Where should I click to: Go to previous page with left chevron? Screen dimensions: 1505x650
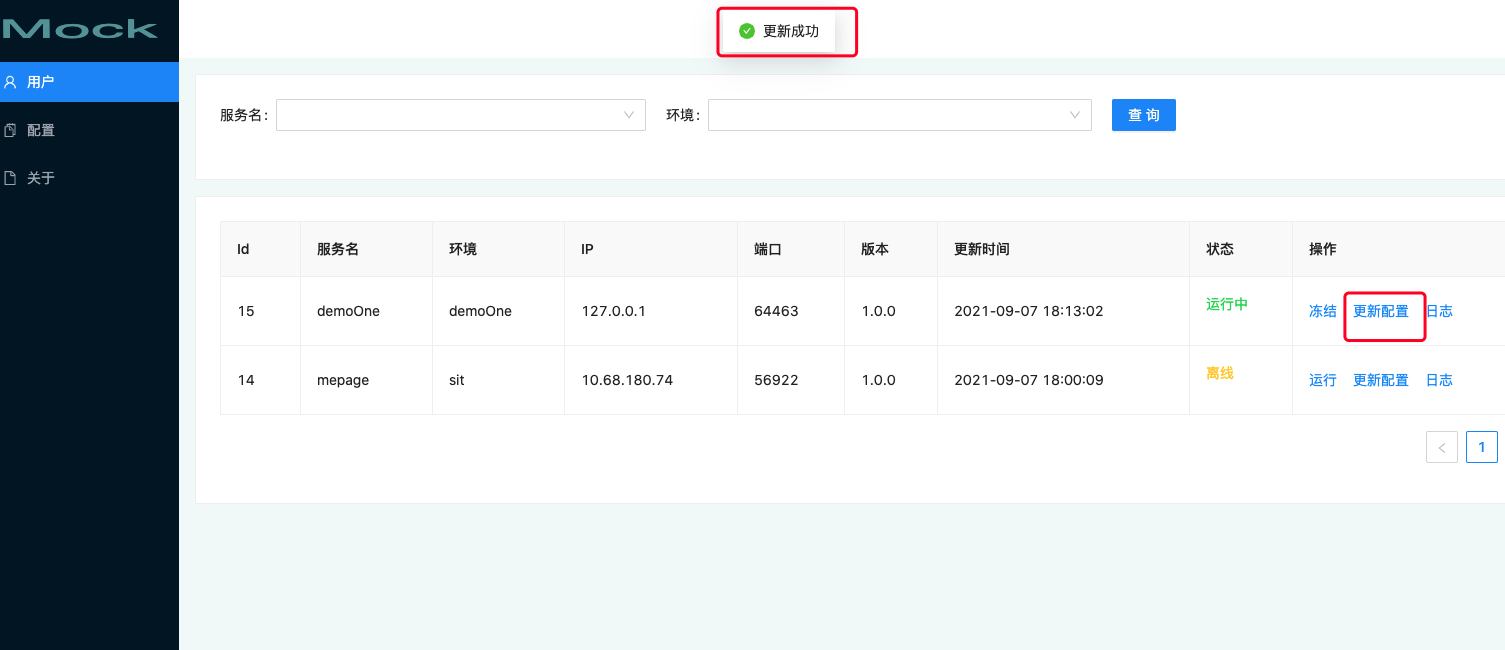tap(1441, 447)
